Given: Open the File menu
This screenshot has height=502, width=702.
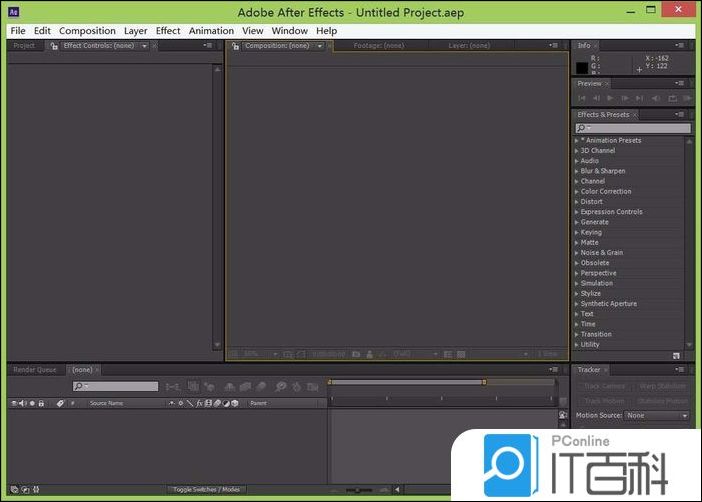Looking at the screenshot, I should click(18, 31).
